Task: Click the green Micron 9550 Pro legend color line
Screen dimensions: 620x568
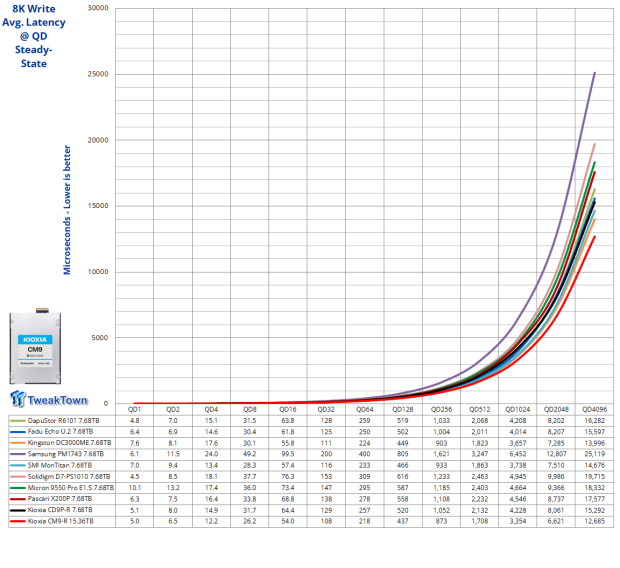Action: pos(17,488)
